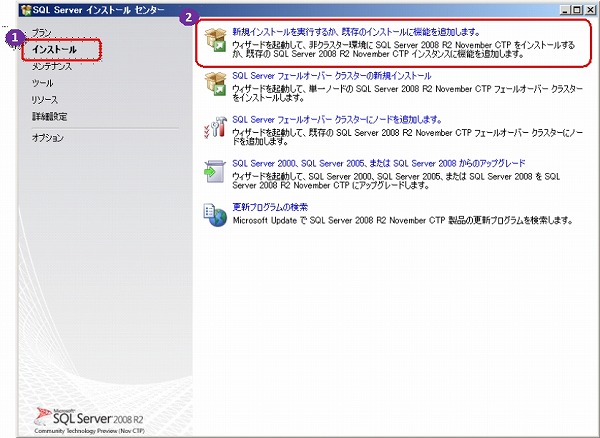
Task: Click the SQL Server title bar icon
Action: click(x=26, y=10)
